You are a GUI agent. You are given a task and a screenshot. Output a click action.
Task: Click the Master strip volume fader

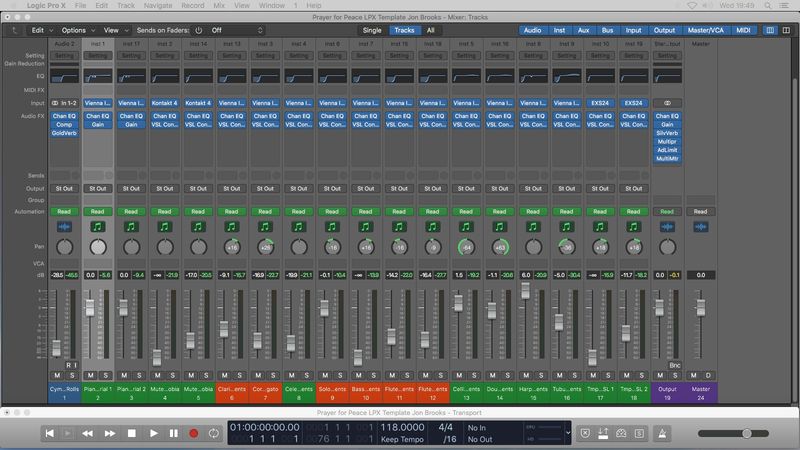701,308
